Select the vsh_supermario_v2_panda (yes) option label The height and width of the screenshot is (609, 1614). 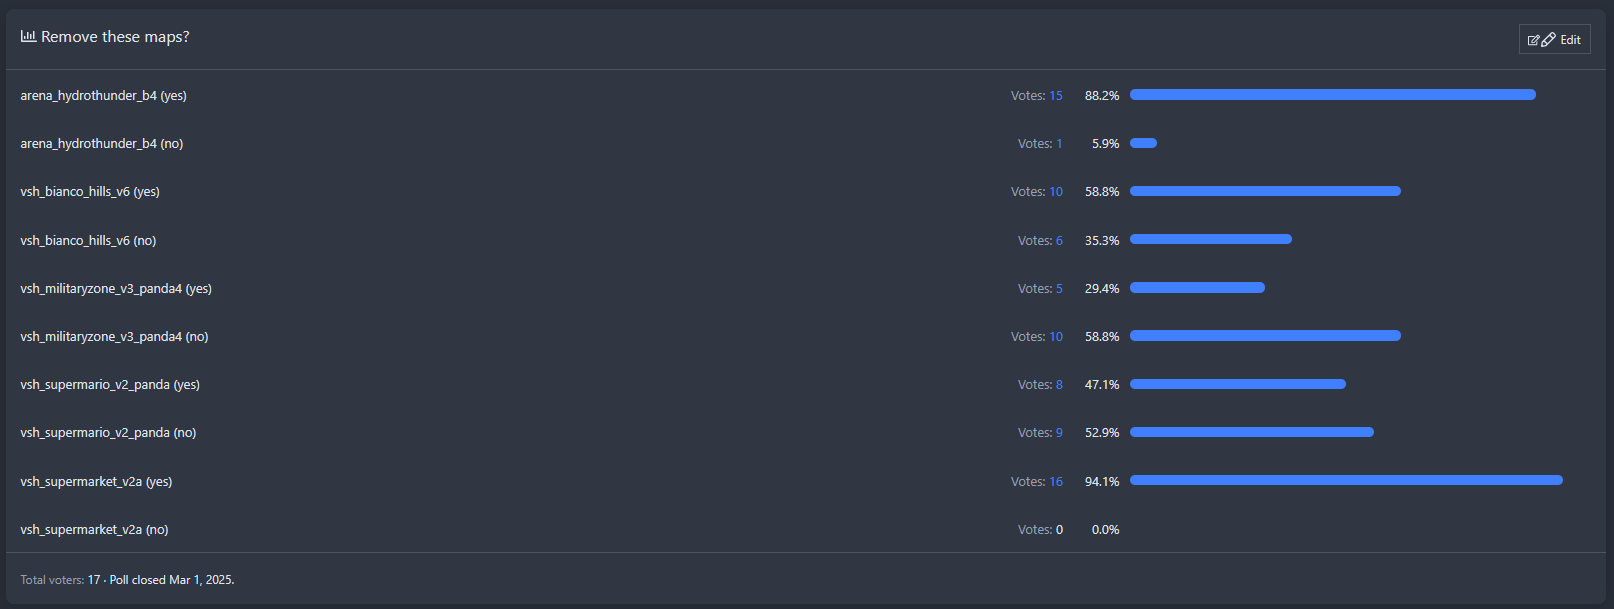(x=110, y=385)
